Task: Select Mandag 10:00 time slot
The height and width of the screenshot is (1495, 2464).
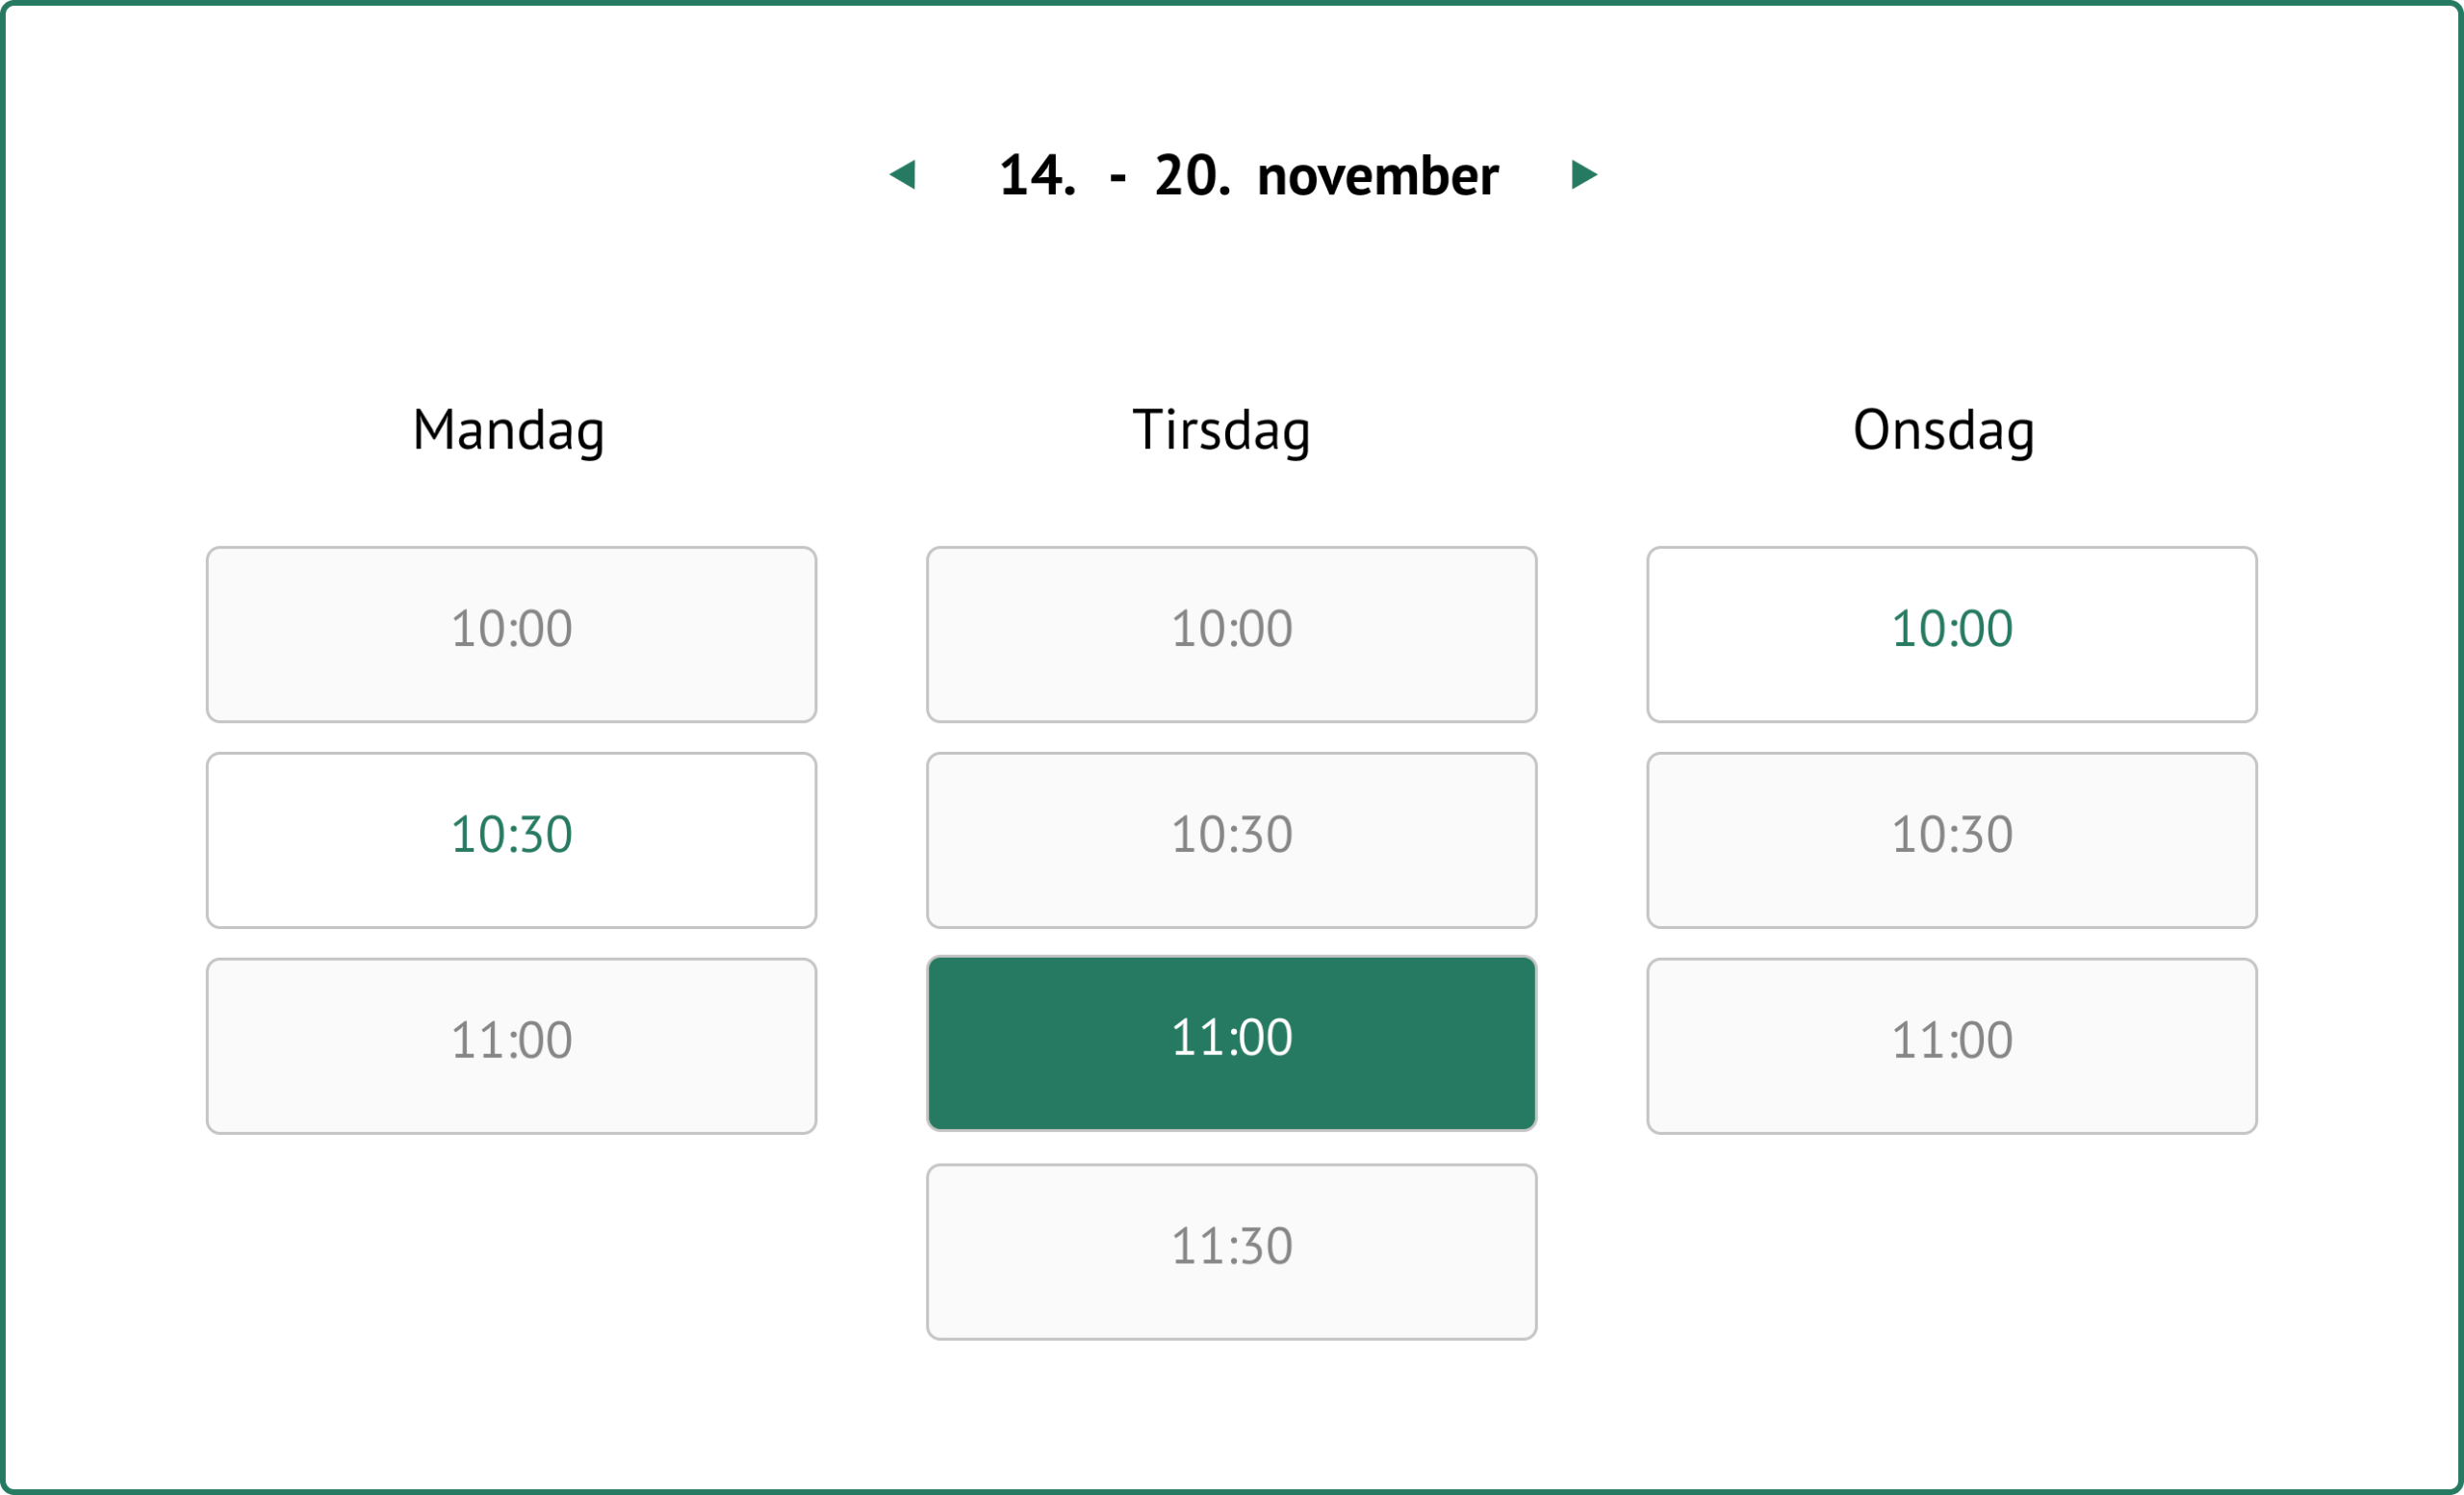Action: (511, 634)
